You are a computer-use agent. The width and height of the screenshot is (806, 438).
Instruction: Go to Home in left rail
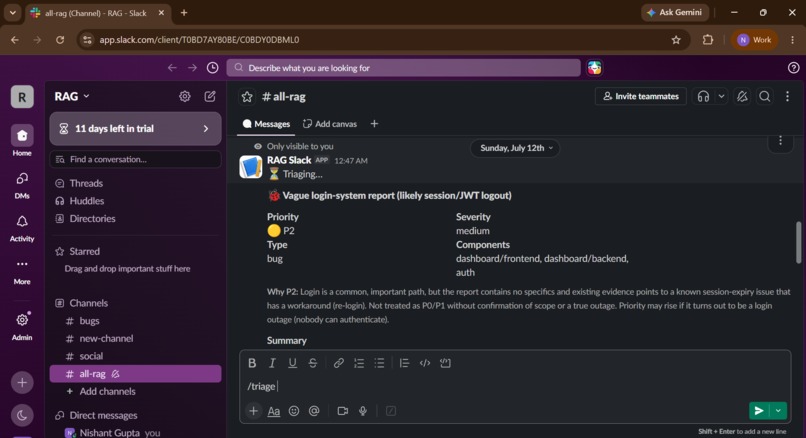(22, 140)
